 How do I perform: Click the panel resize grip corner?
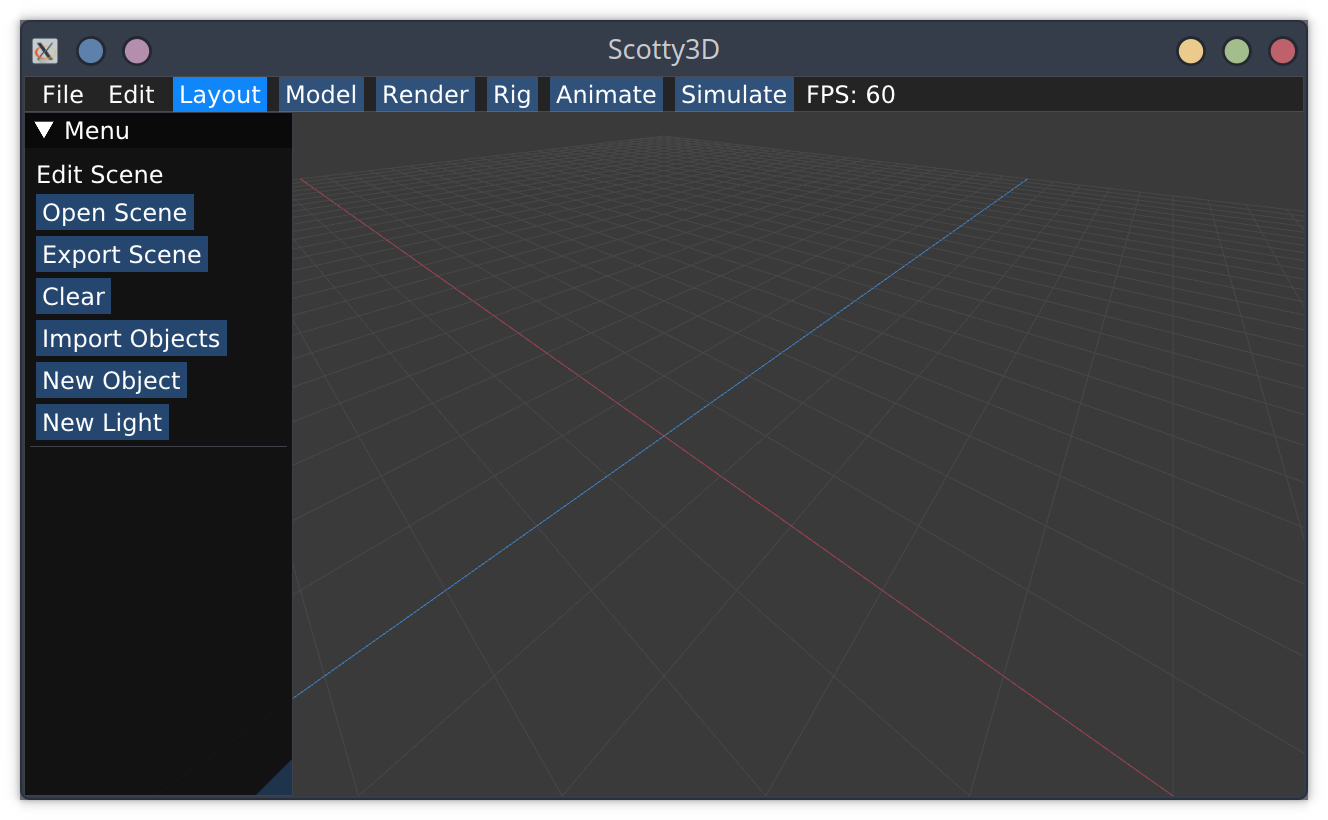pyautogui.click(x=280, y=784)
